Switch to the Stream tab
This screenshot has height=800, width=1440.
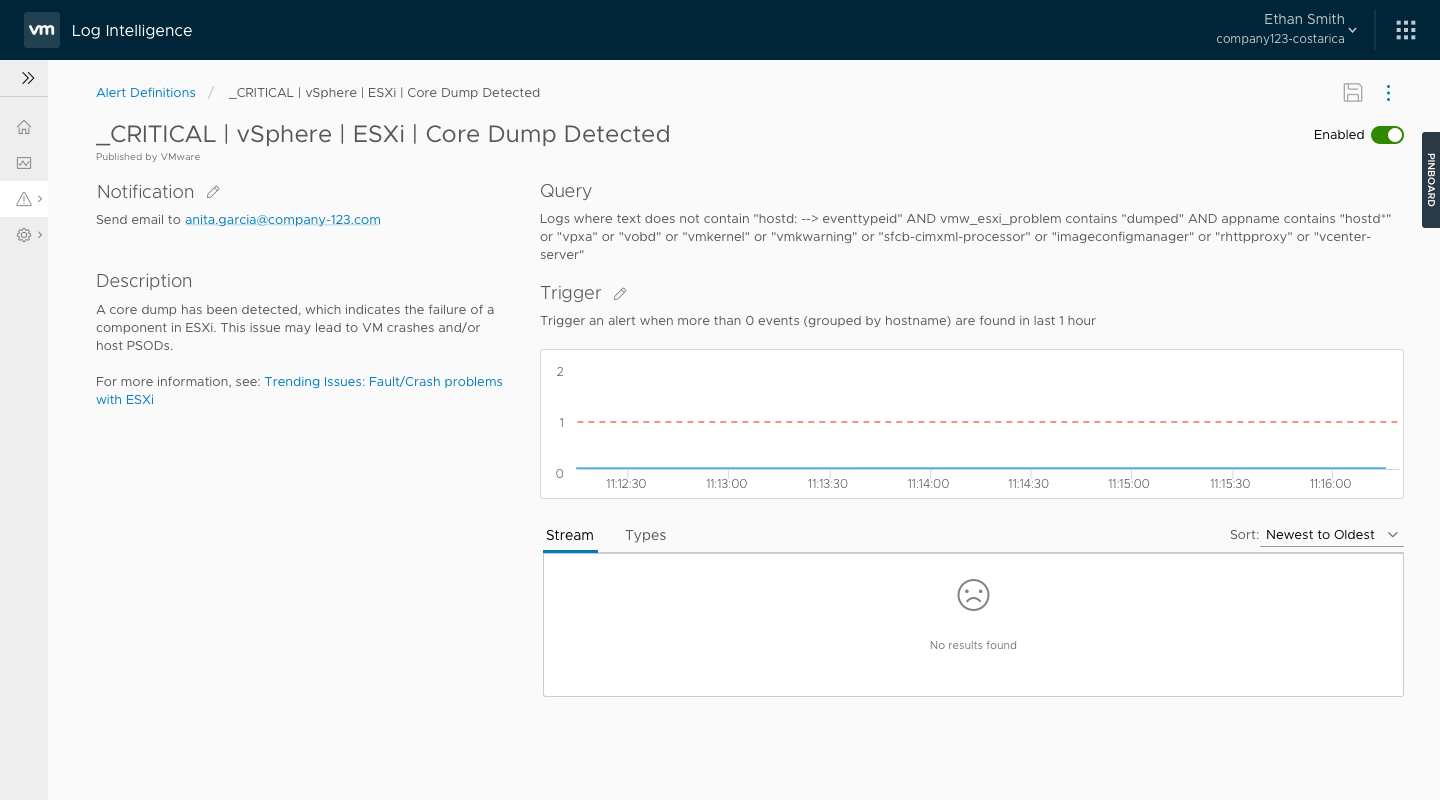(570, 535)
